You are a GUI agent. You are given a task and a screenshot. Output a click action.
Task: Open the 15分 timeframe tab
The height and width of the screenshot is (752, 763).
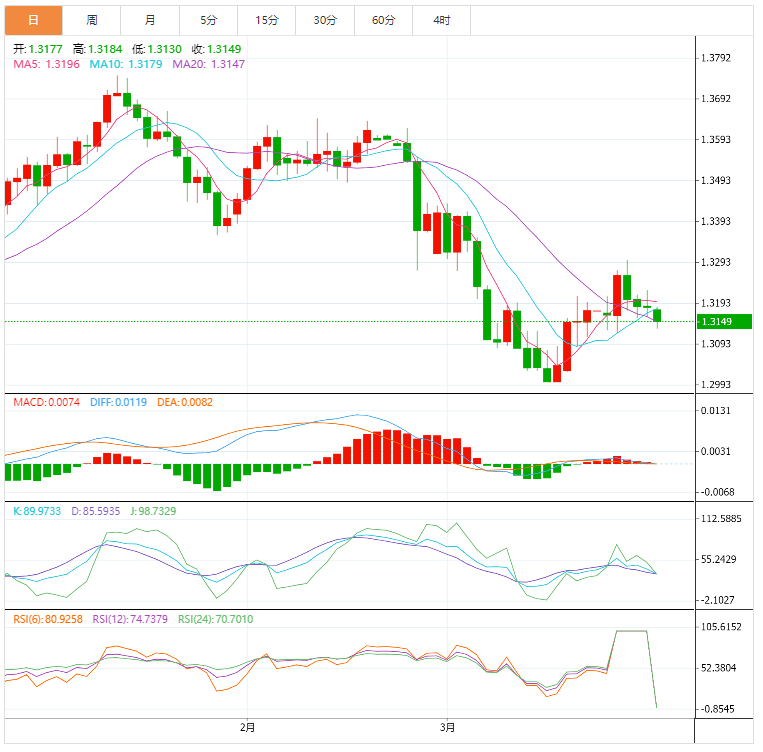pyautogui.click(x=267, y=20)
